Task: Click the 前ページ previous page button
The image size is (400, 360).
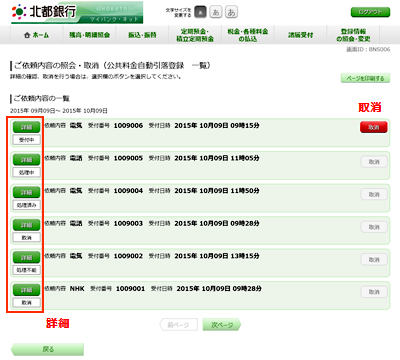Action: [179, 325]
